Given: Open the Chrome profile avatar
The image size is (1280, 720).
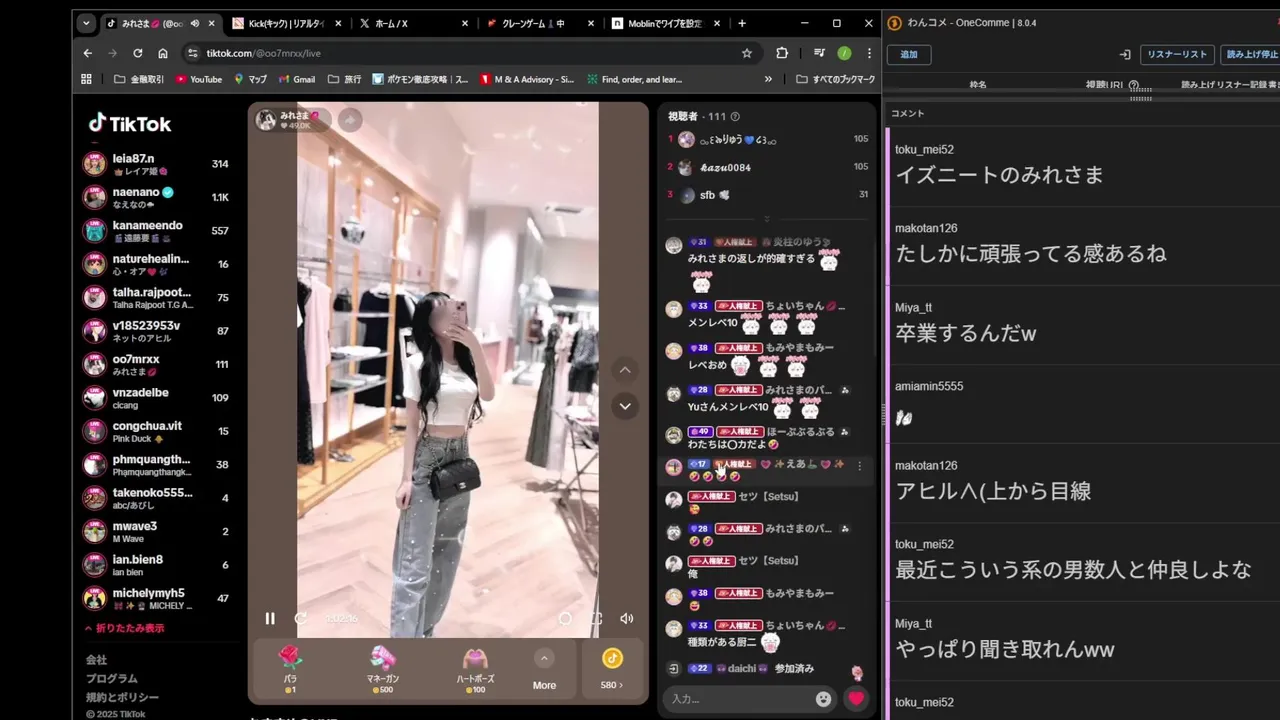Looking at the screenshot, I should 844,53.
